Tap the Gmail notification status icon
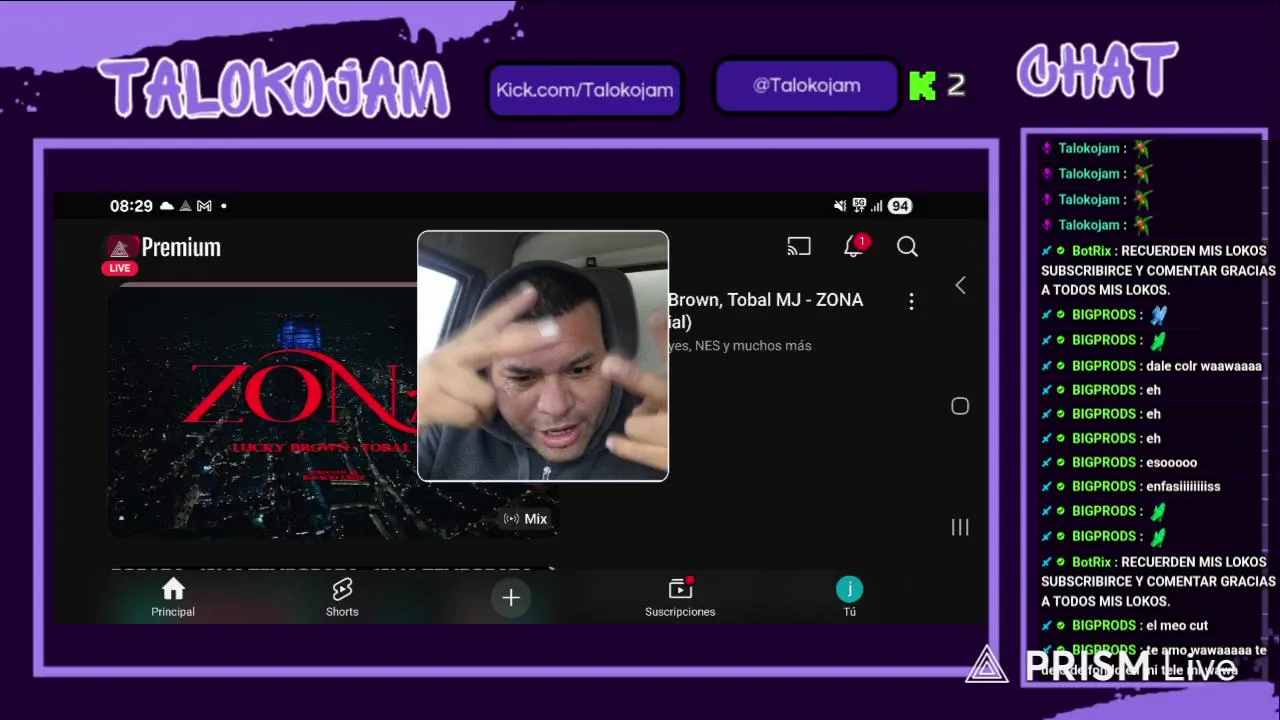 (x=204, y=206)
